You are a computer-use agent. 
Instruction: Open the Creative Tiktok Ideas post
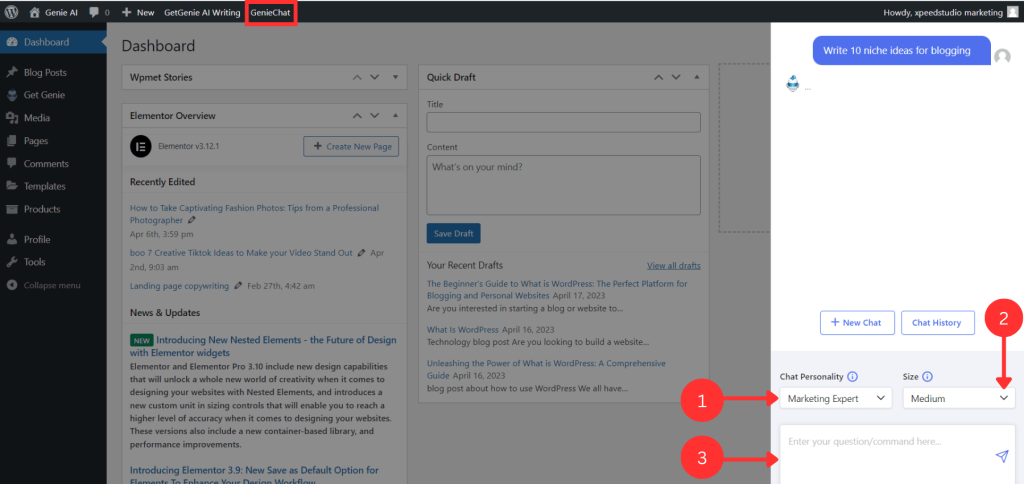click(241, 253)
